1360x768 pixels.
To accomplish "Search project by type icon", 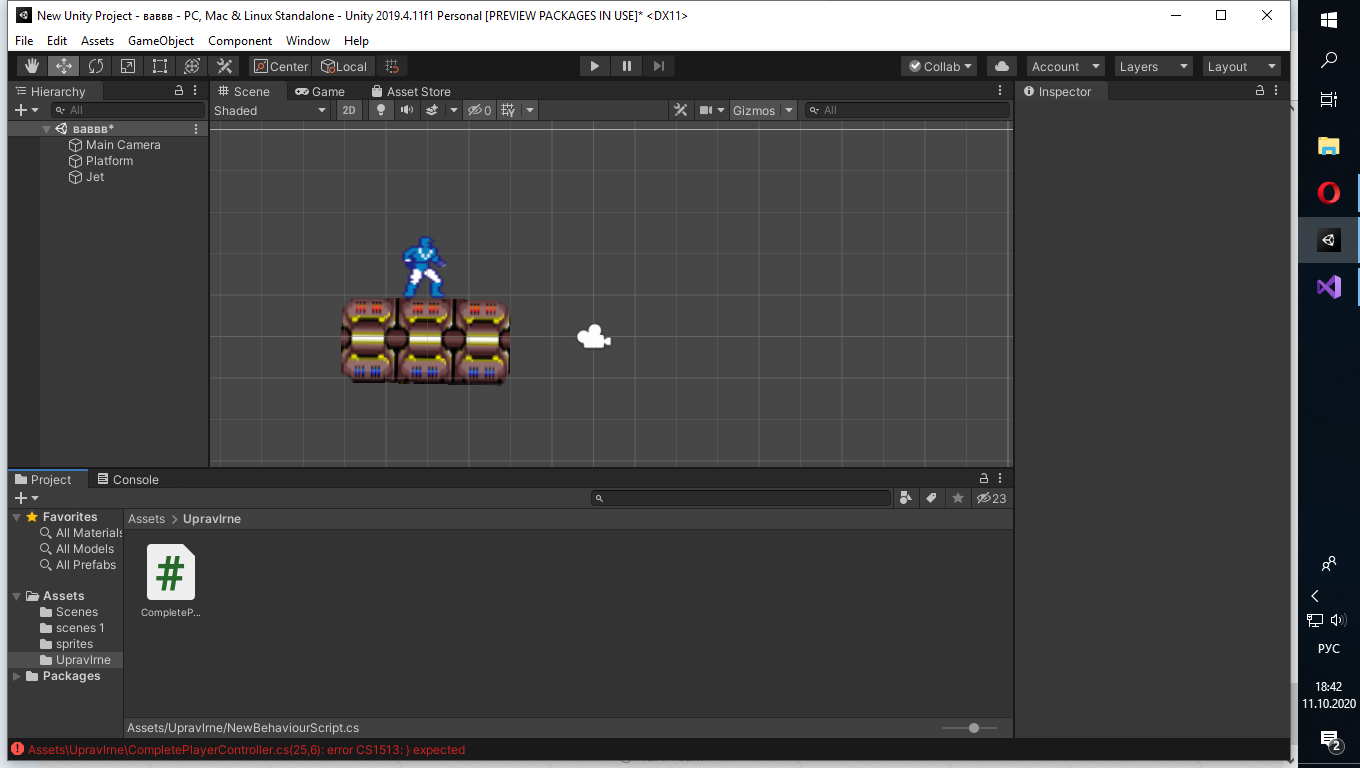I will click(906, 498).
